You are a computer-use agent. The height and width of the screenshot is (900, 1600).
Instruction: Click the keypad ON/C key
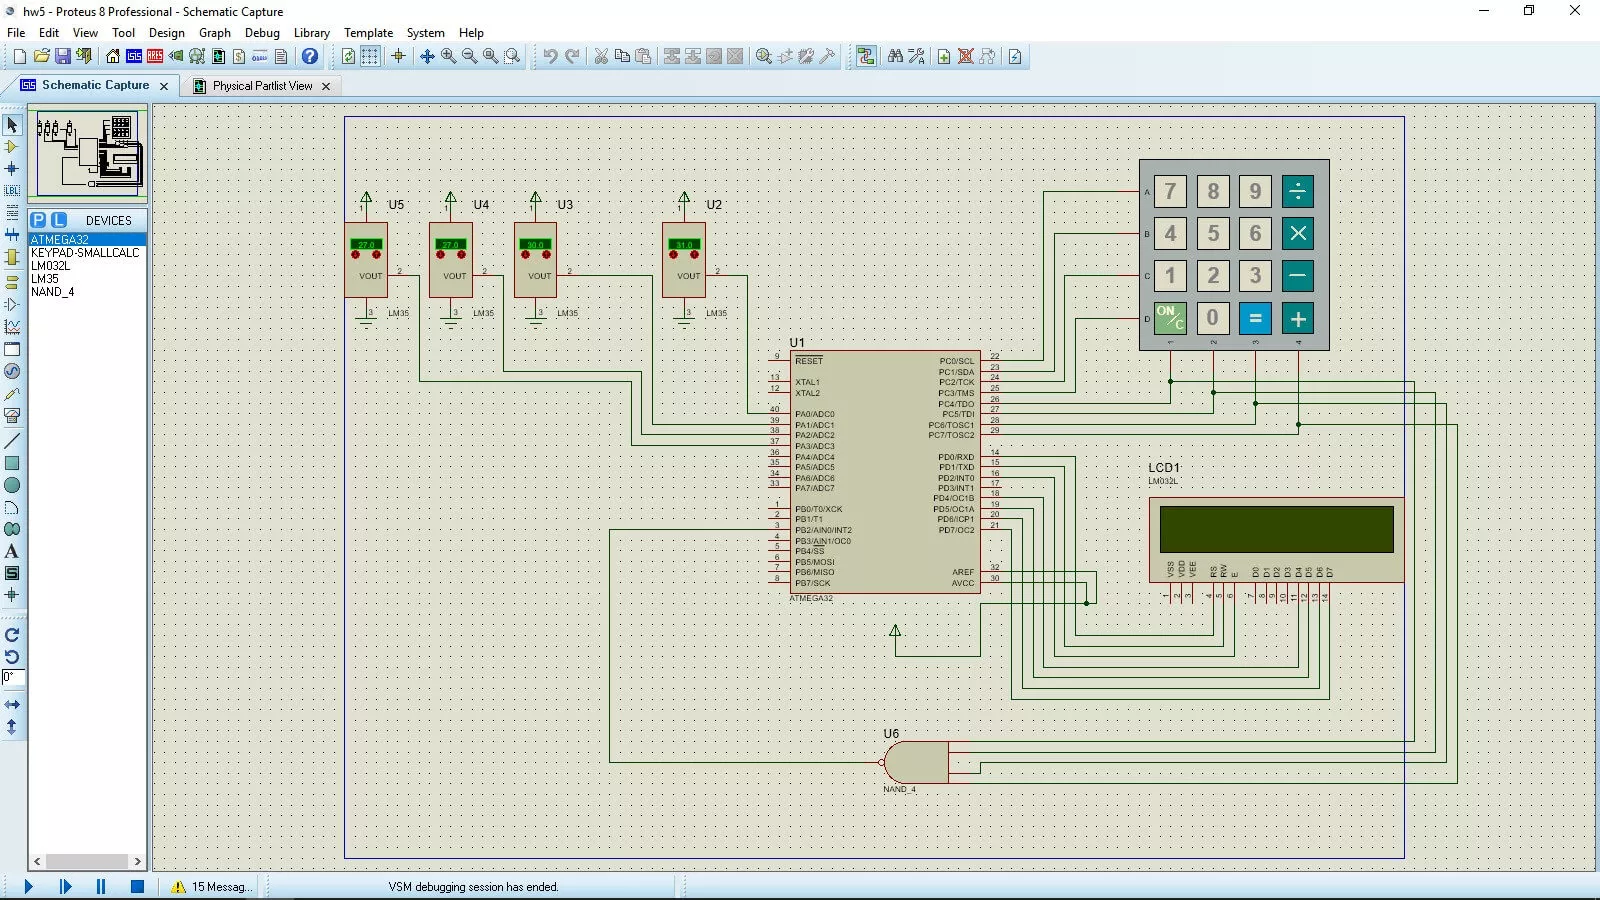point(1170,318)
